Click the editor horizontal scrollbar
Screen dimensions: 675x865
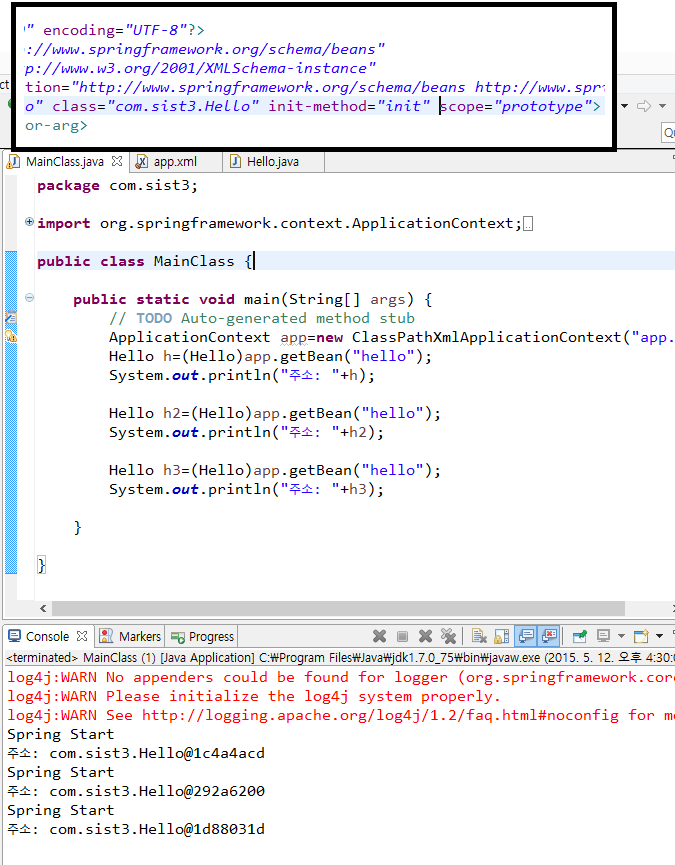(x=300, y=608)
